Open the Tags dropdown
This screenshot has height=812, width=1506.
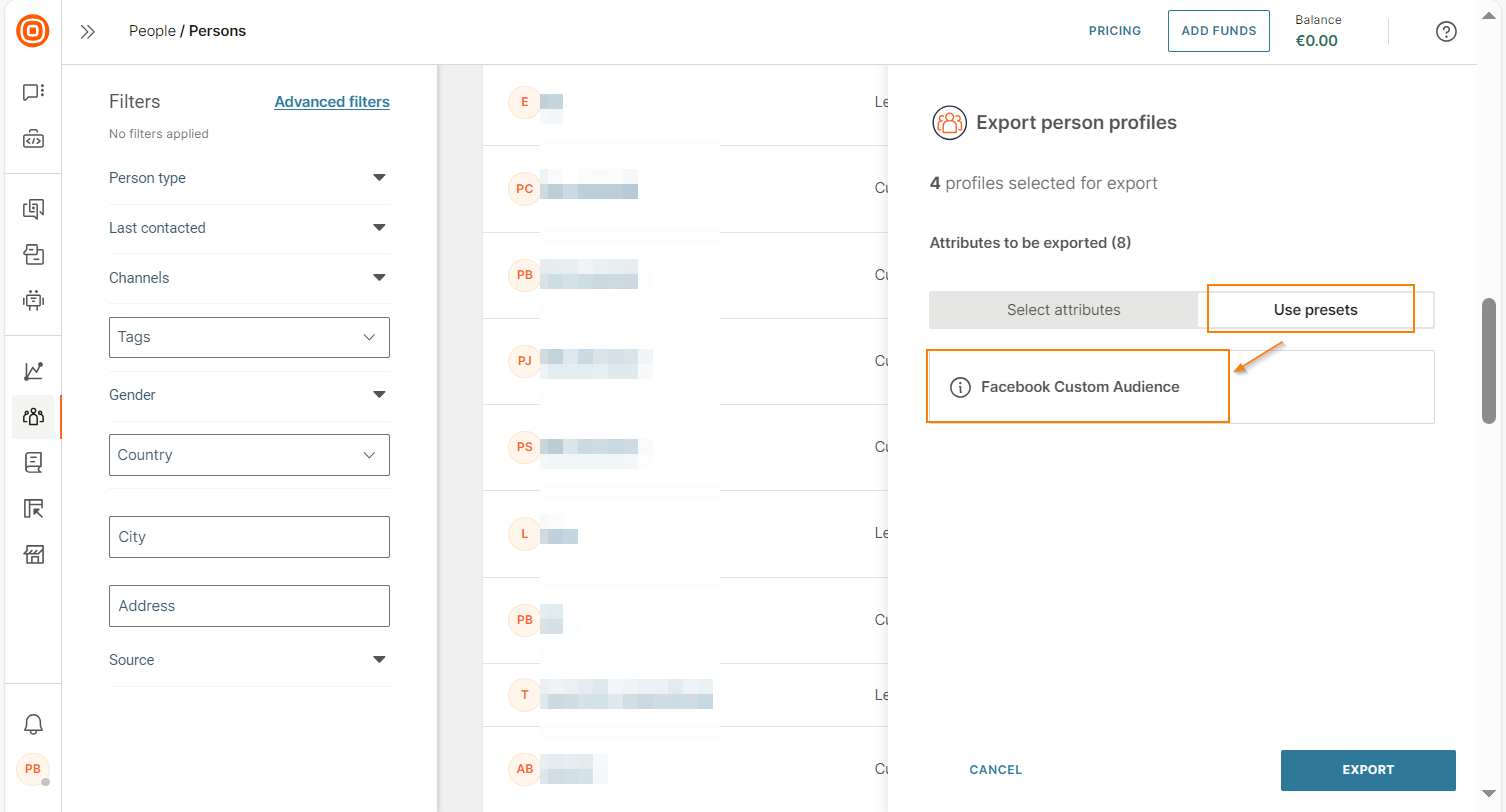click(249, 337)
